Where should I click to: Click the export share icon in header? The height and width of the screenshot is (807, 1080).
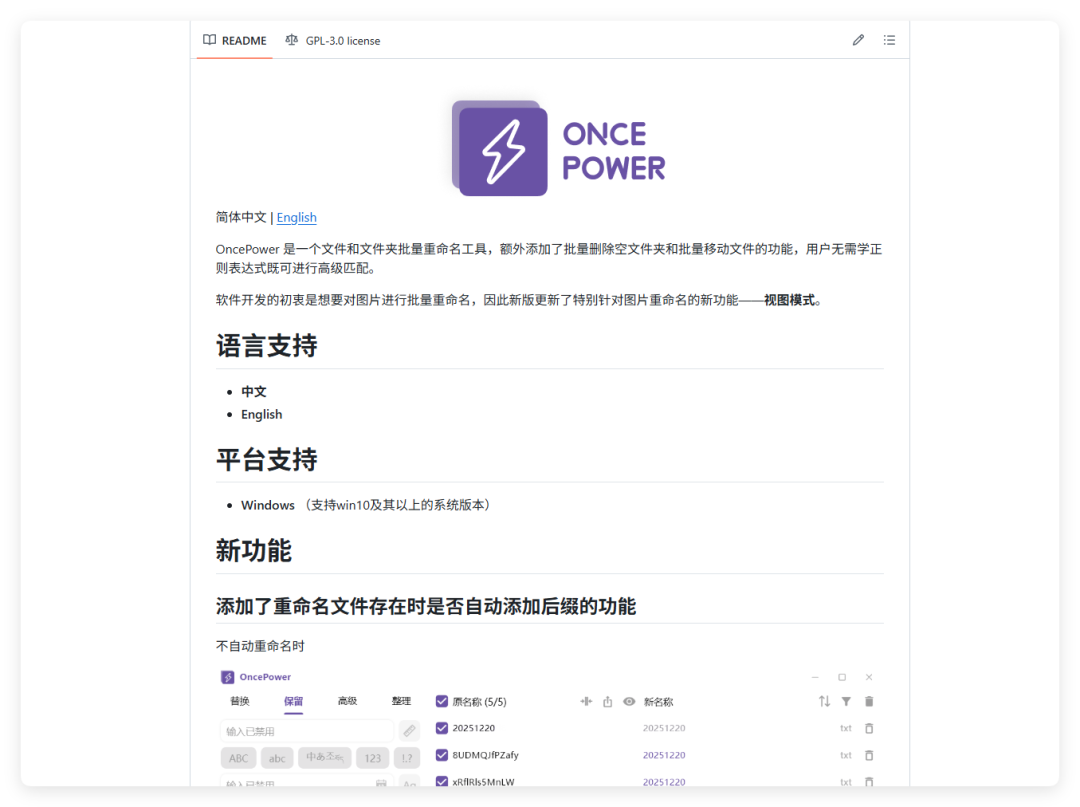608,702
